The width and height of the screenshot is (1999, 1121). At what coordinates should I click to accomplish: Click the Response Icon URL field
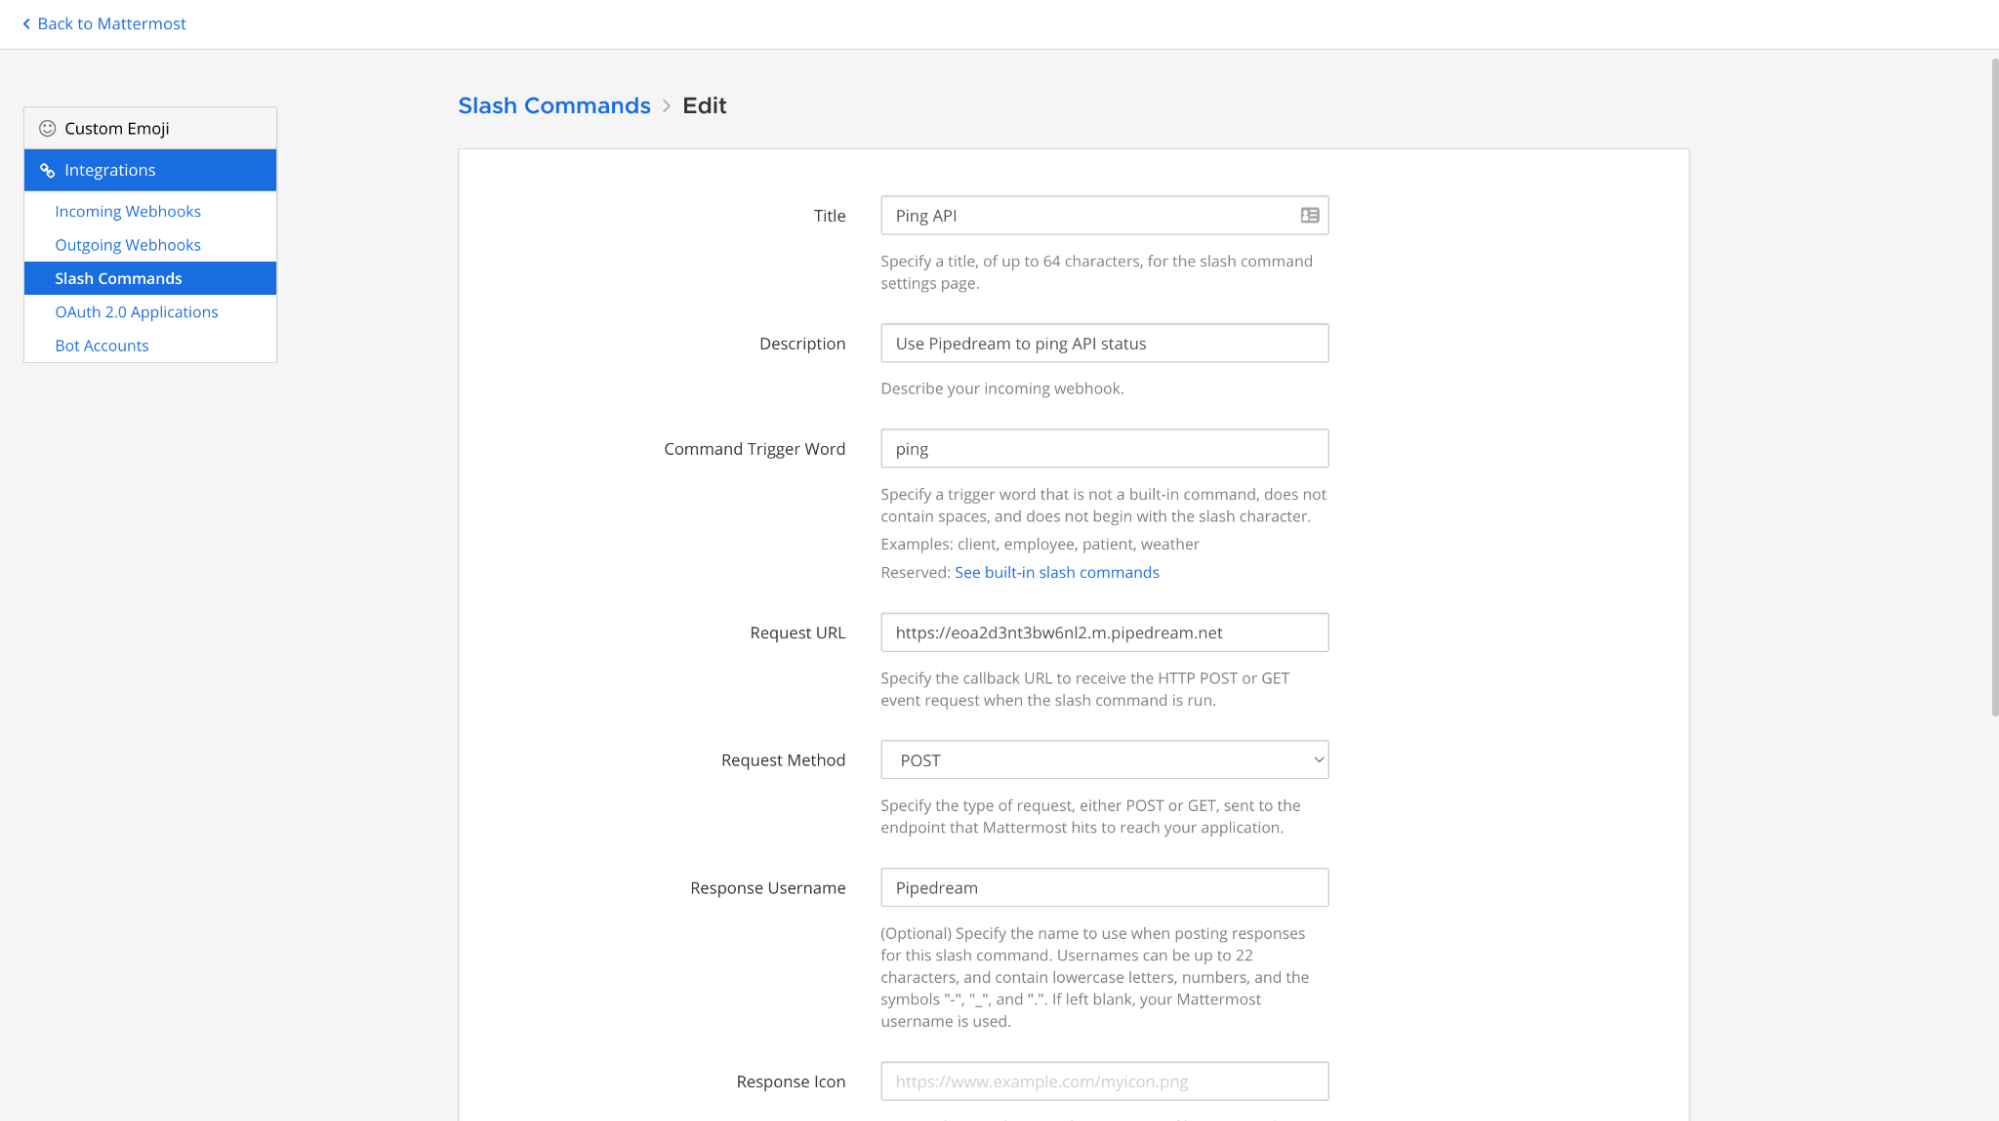(1103, 1081)
